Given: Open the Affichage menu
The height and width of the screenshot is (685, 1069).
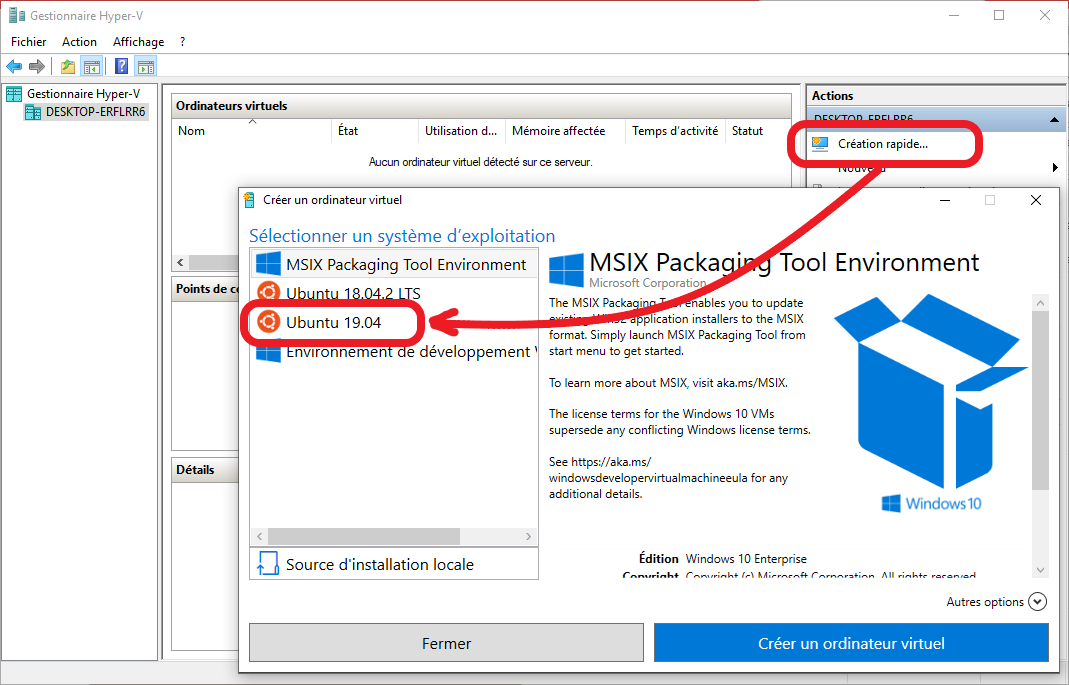Looking at the screenshot, I should click(x=138, y=42).
